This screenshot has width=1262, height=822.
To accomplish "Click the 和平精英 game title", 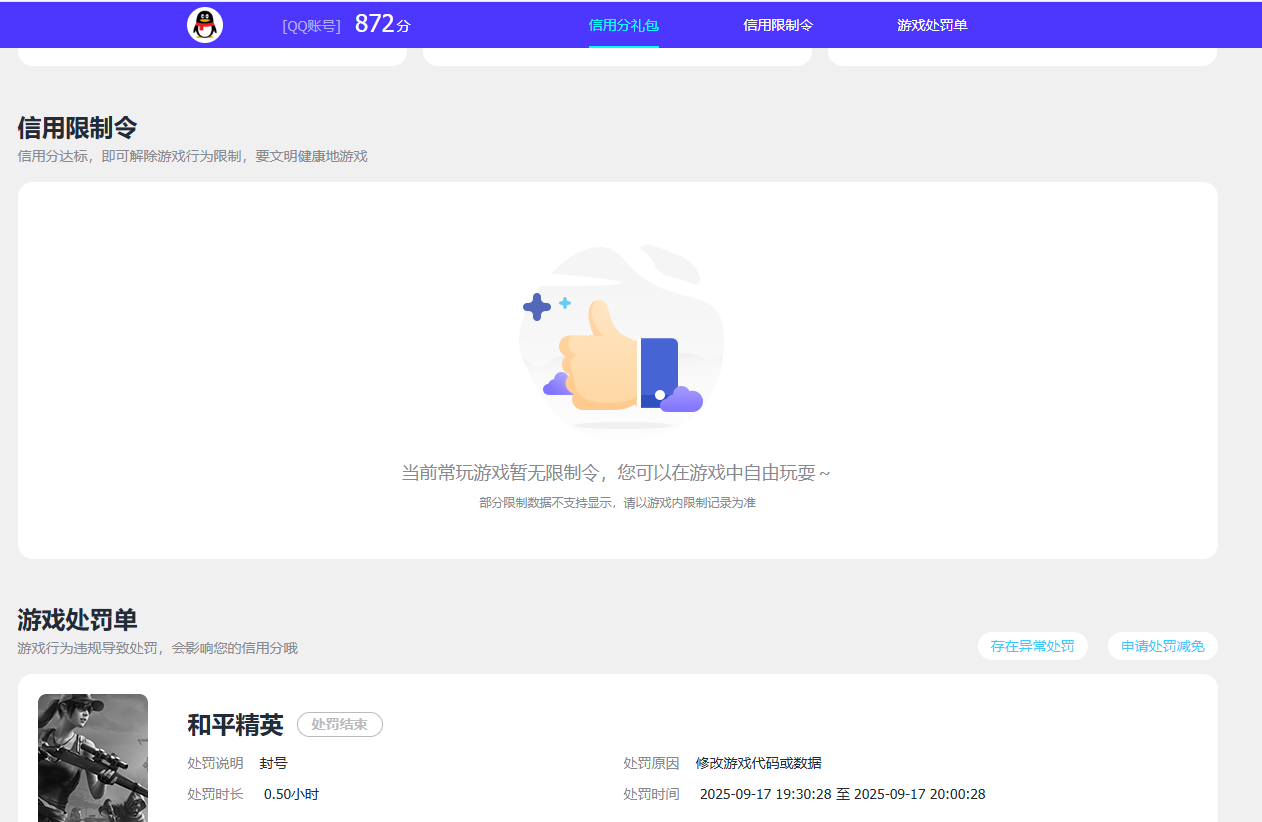I will (x=235, y=725).
